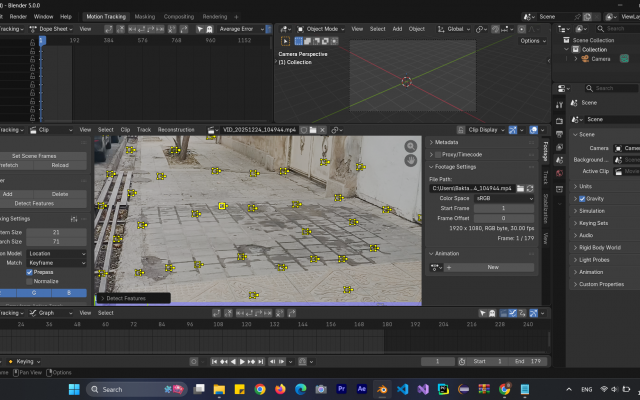Viewport: 640px width, 400px height.
Task: Click the Set Scene Frames button
Action: [x=34, y=156]
